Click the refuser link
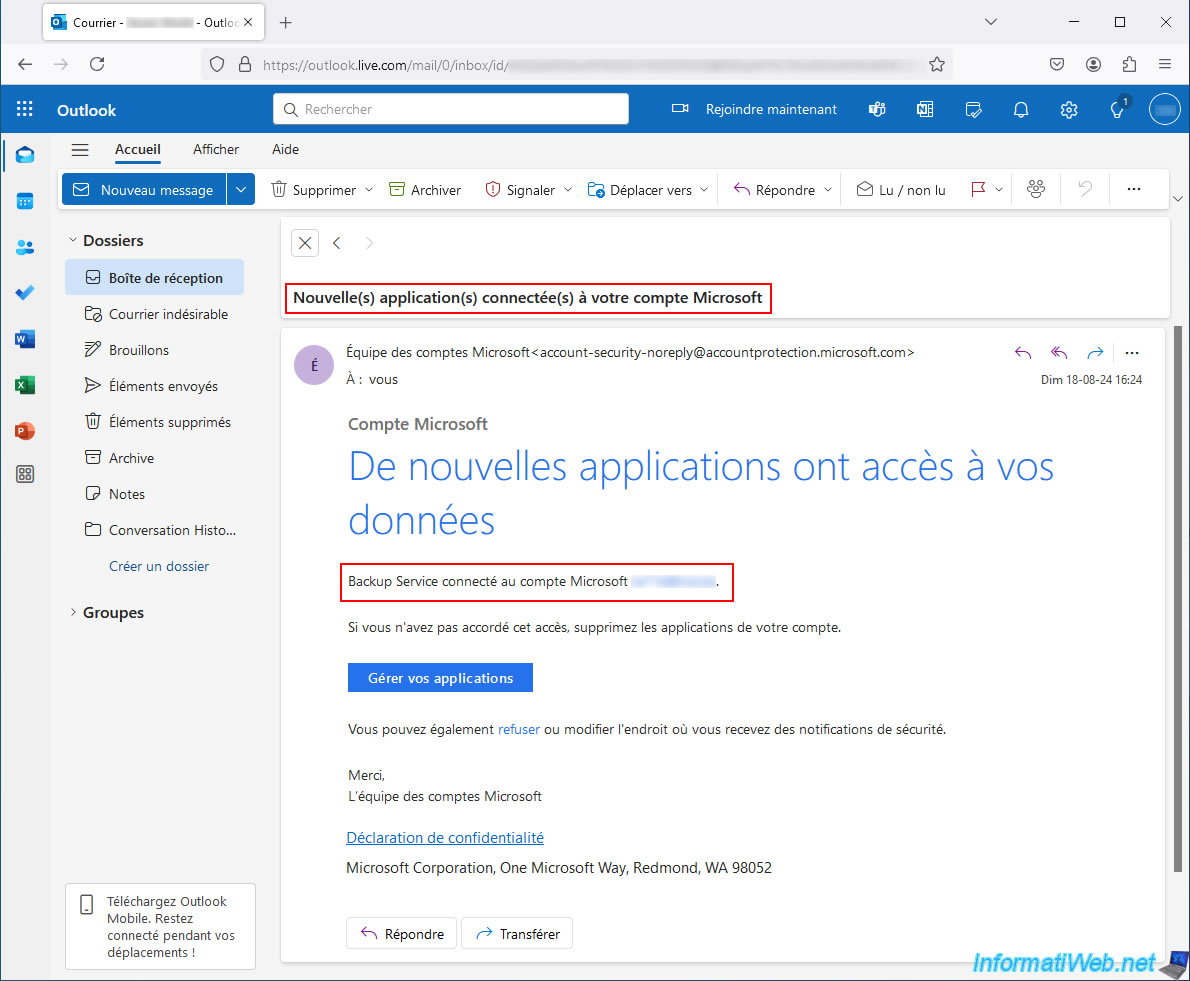 tap(519, 729)
